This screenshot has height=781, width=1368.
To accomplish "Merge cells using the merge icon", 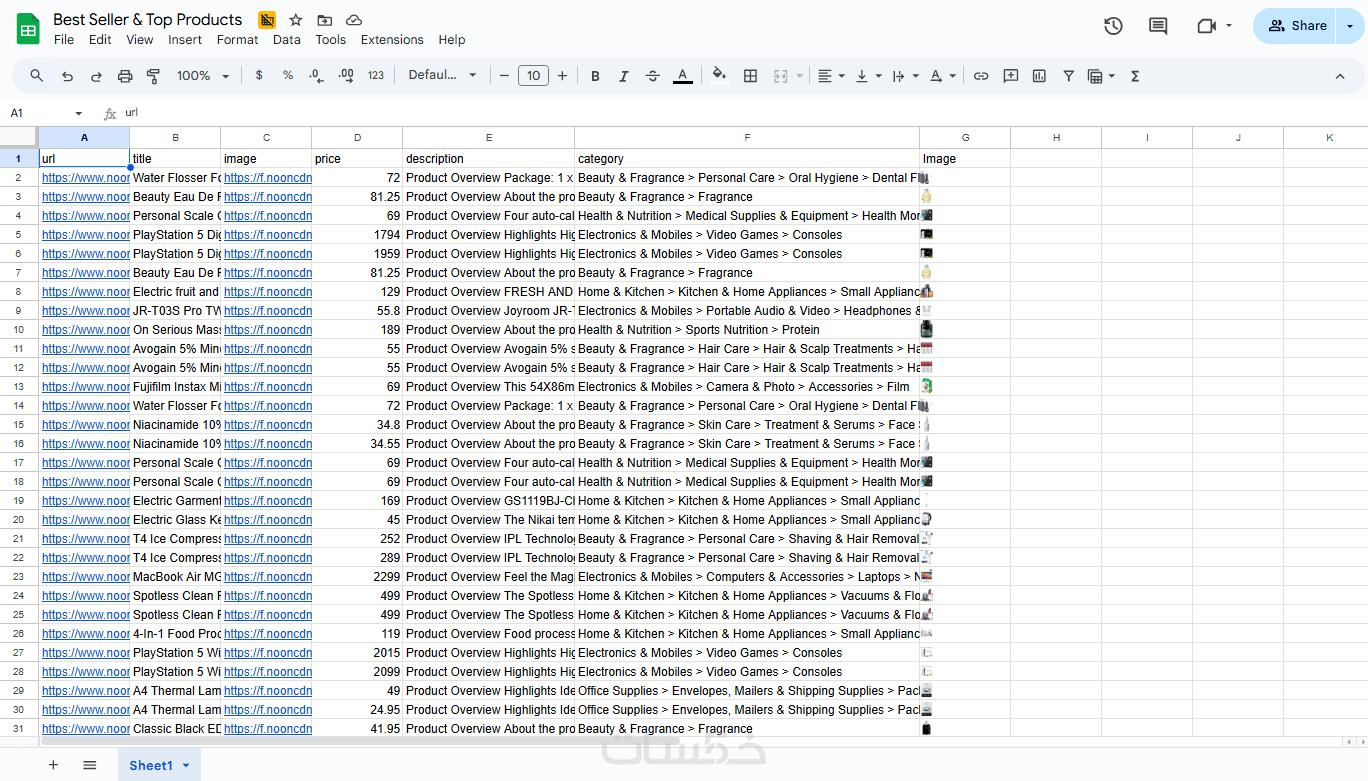I will (x=781, y=76).
